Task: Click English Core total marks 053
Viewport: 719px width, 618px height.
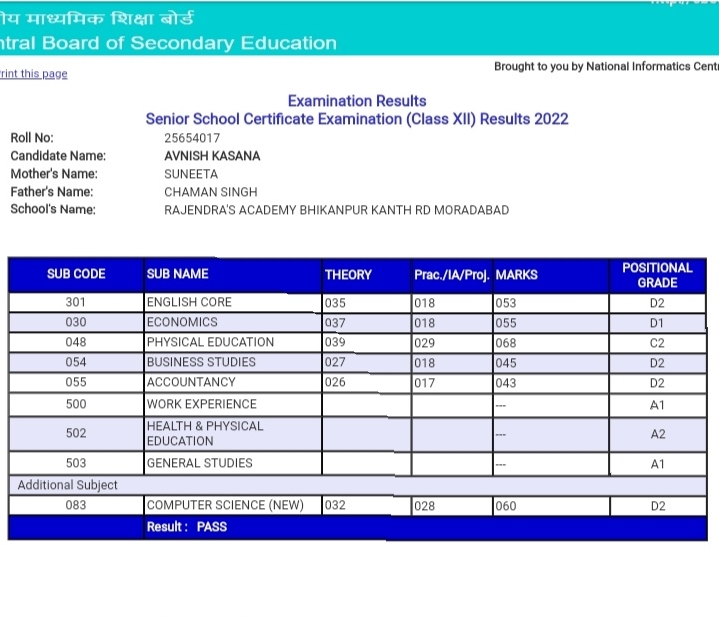Action: [x=551, y=303]
